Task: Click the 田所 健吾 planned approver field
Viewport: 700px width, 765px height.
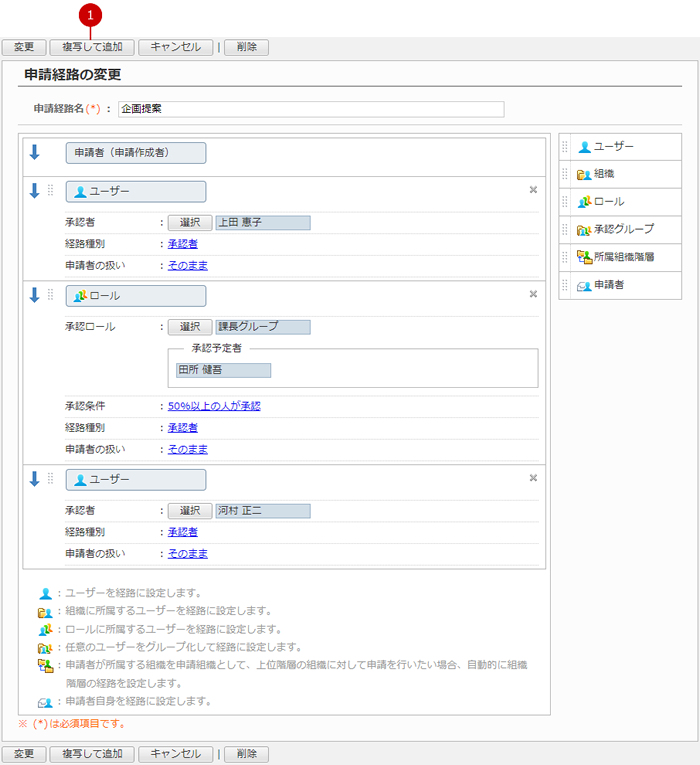Action: click(223, 370)
